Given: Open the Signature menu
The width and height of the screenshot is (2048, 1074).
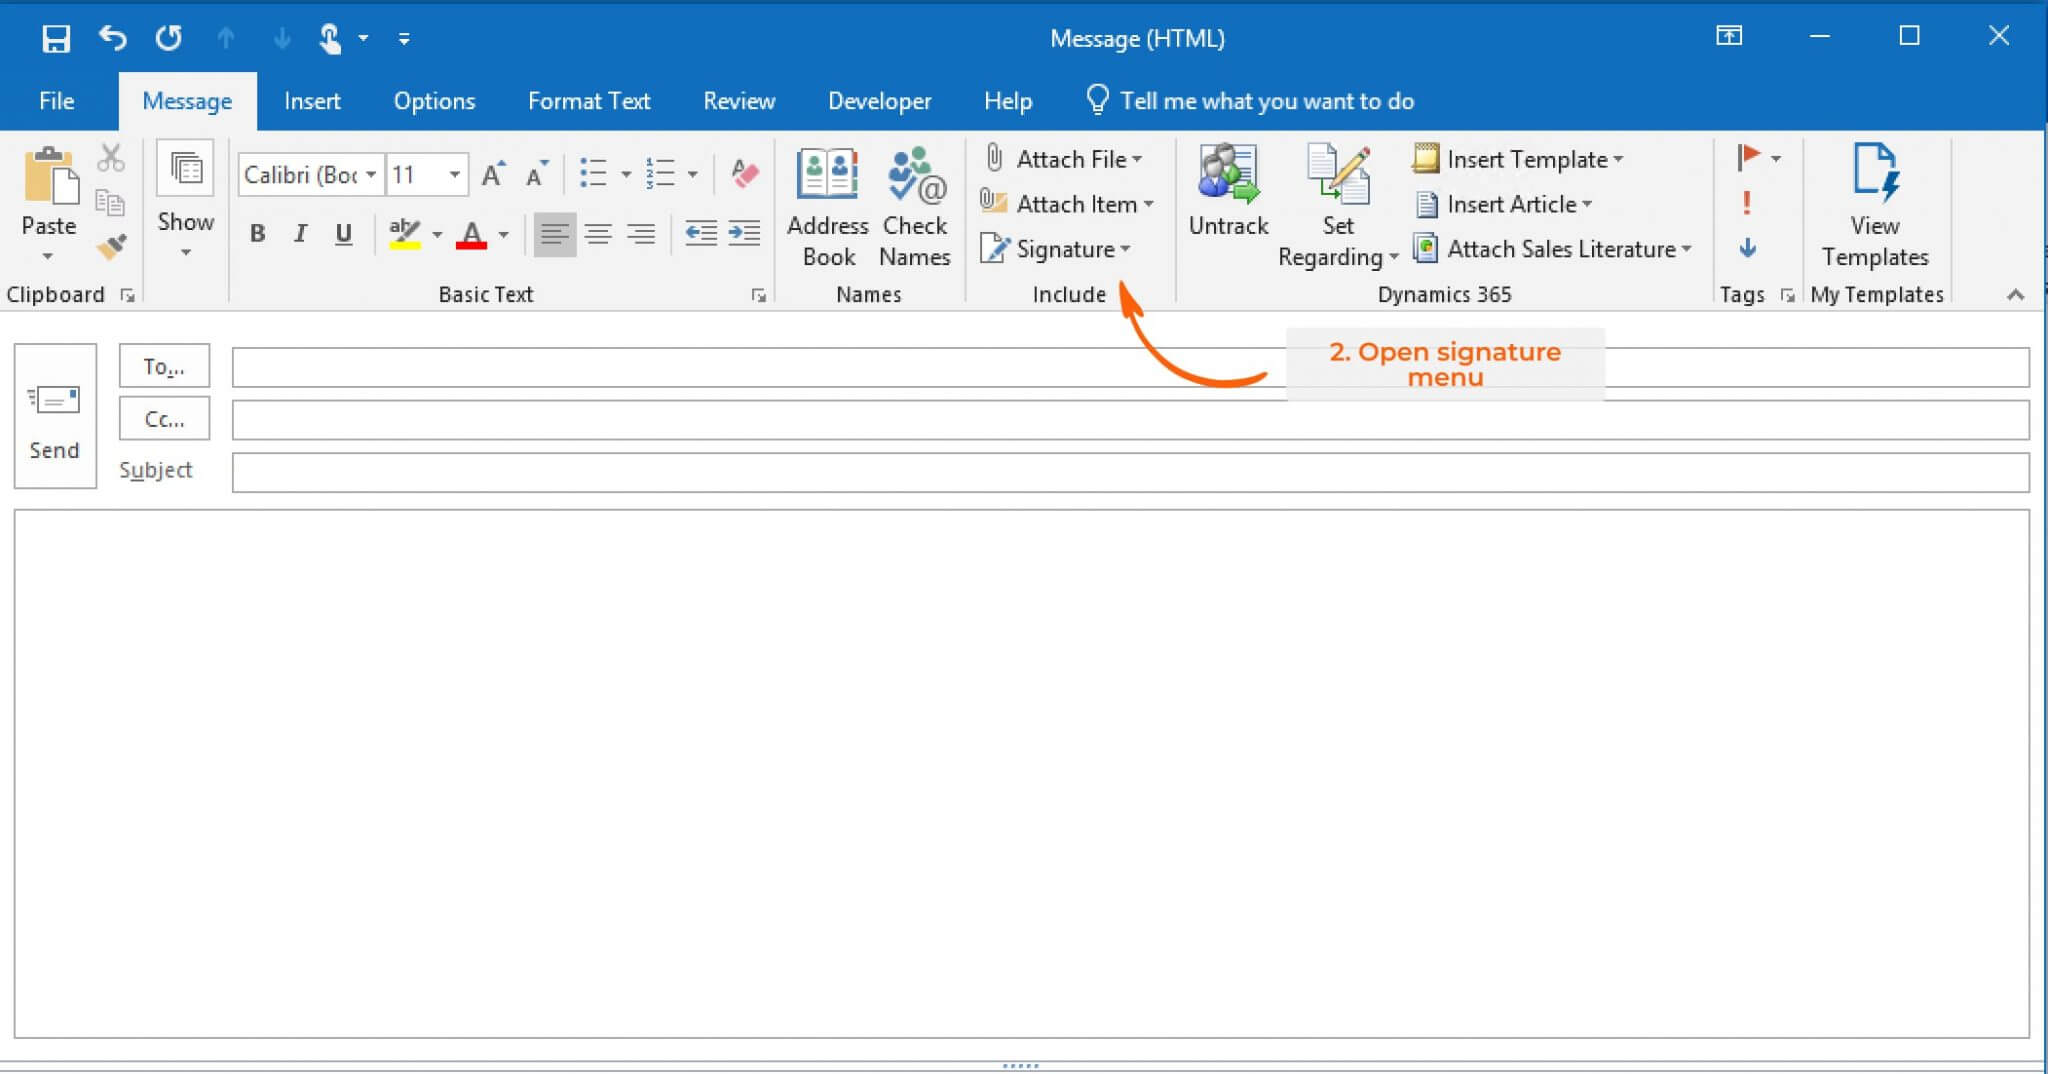Looking at the screenshot, I should pyautogui.click(x=1064, y=249).
